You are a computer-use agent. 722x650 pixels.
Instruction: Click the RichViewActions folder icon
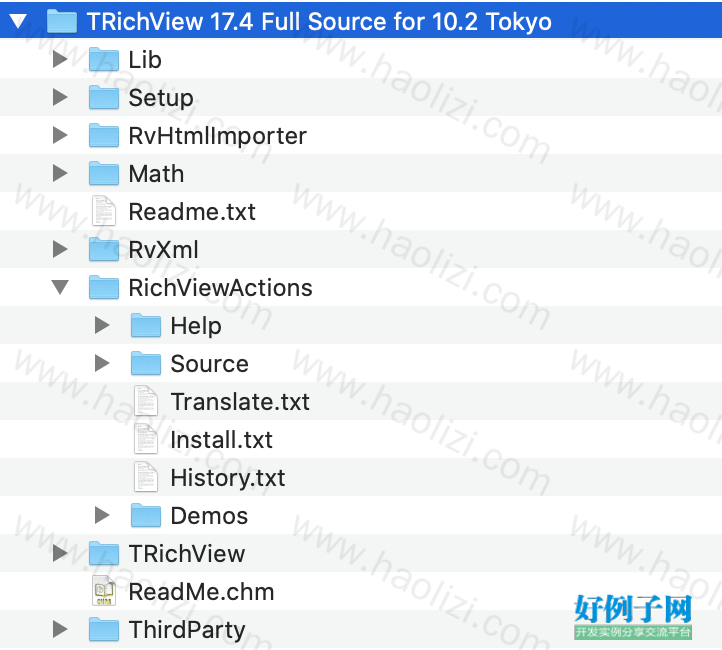[x=104, y=287]
